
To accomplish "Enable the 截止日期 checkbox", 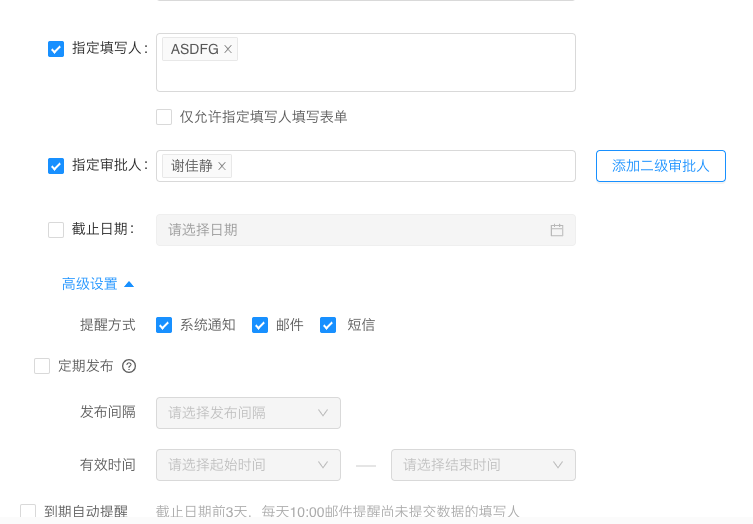I will (x=56, y=230).
